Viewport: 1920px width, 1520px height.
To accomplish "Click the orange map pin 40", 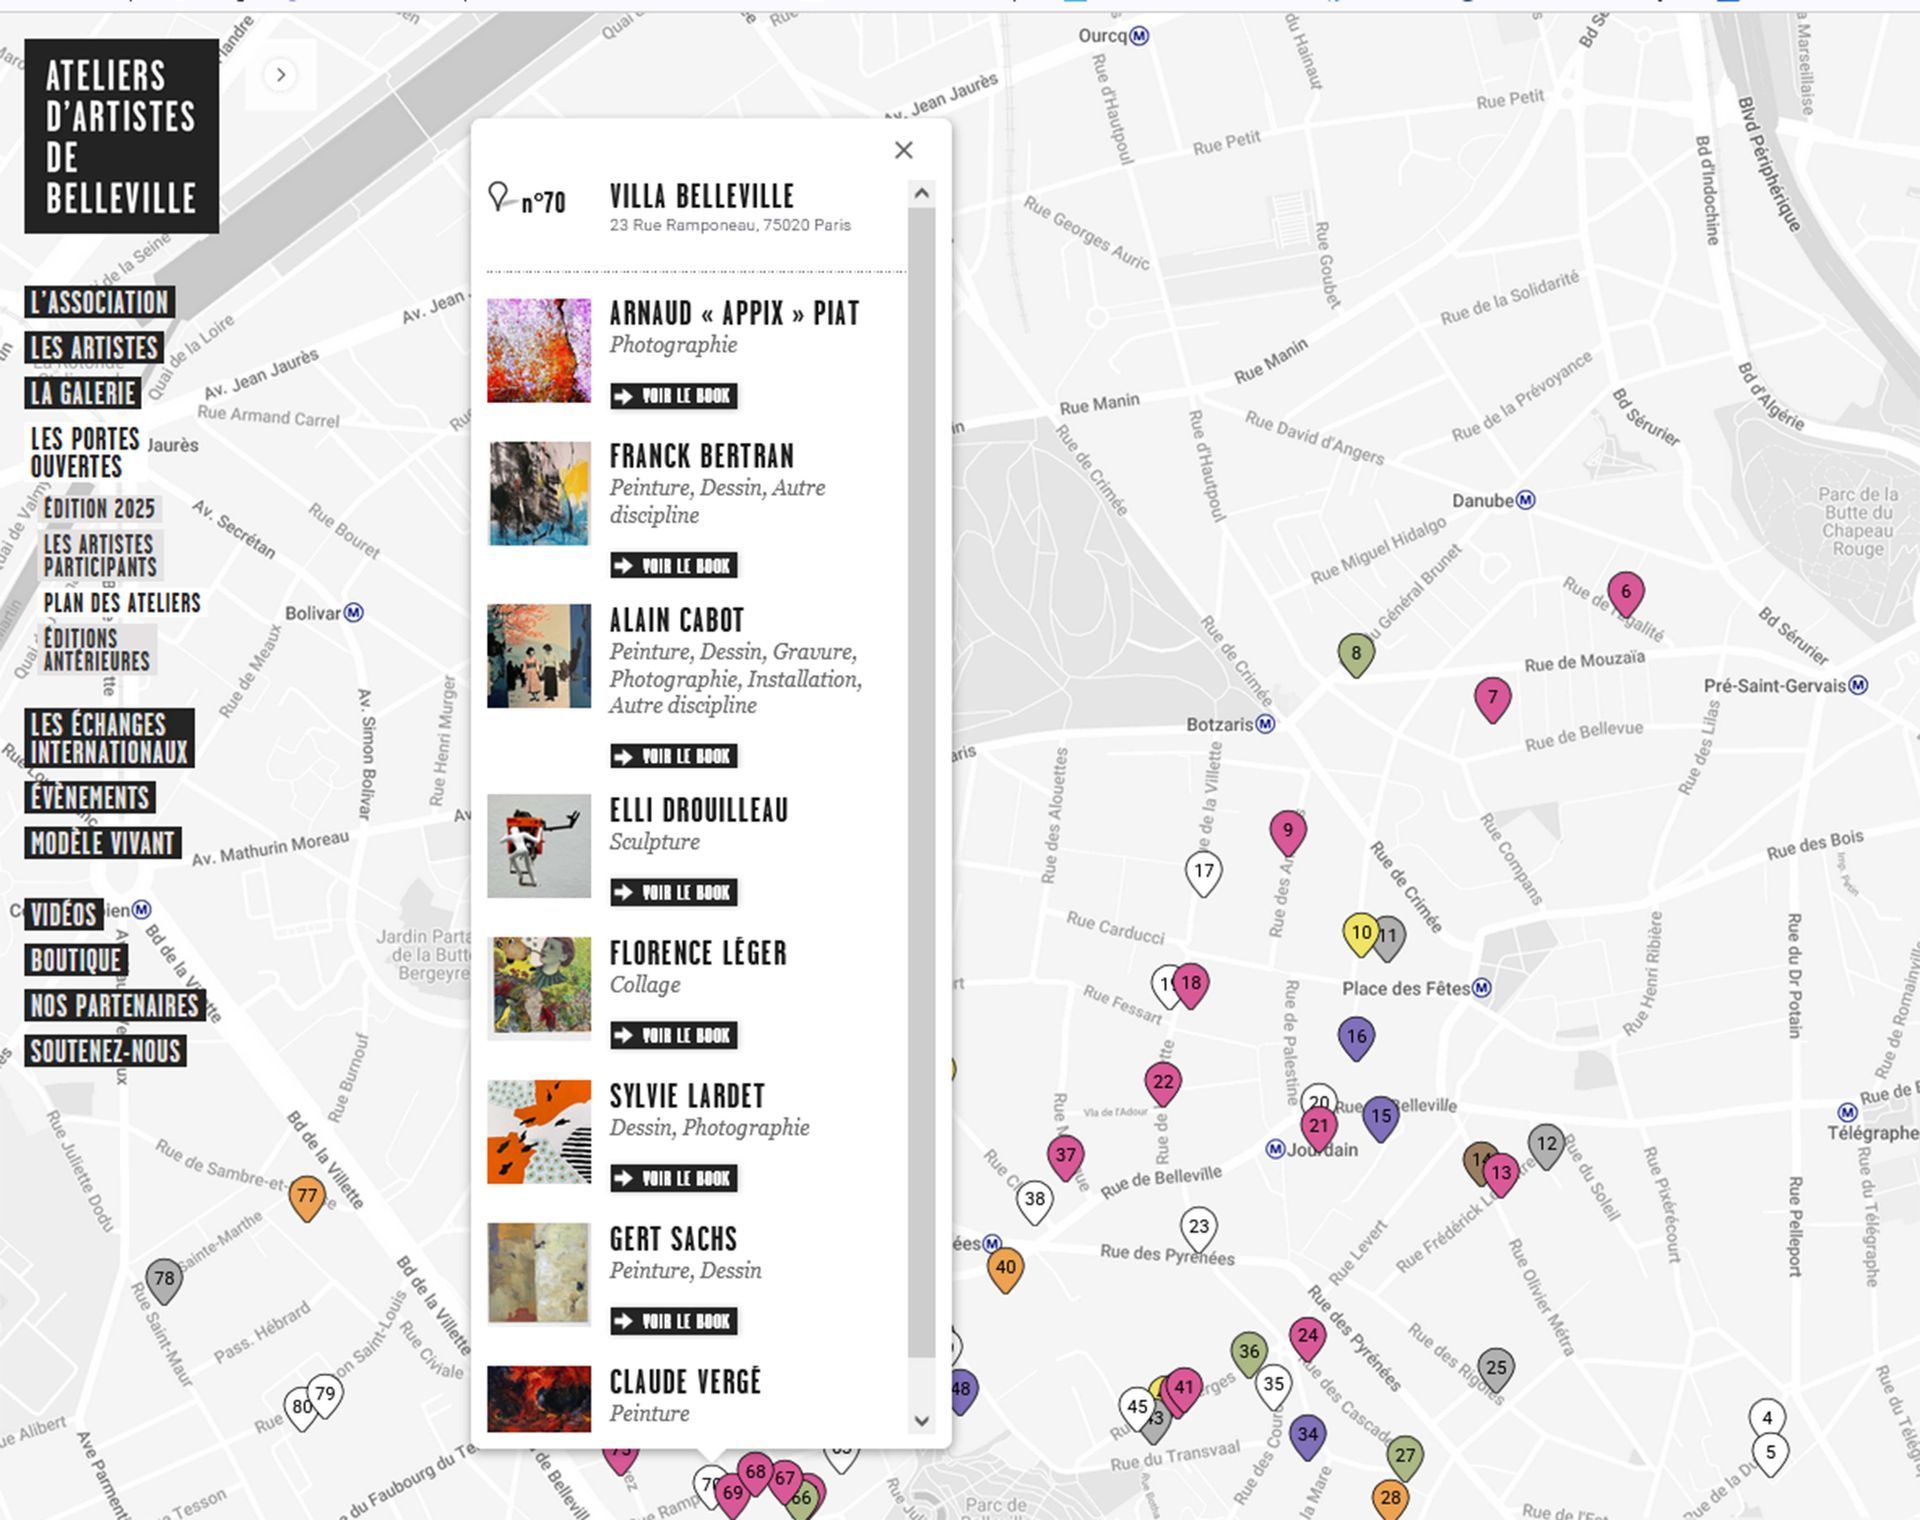I will click(1005, 1268).
